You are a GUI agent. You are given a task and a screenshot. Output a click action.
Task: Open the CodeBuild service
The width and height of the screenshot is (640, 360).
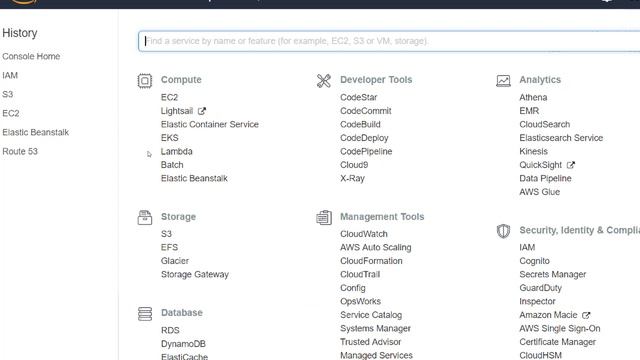tap(360, 124)
